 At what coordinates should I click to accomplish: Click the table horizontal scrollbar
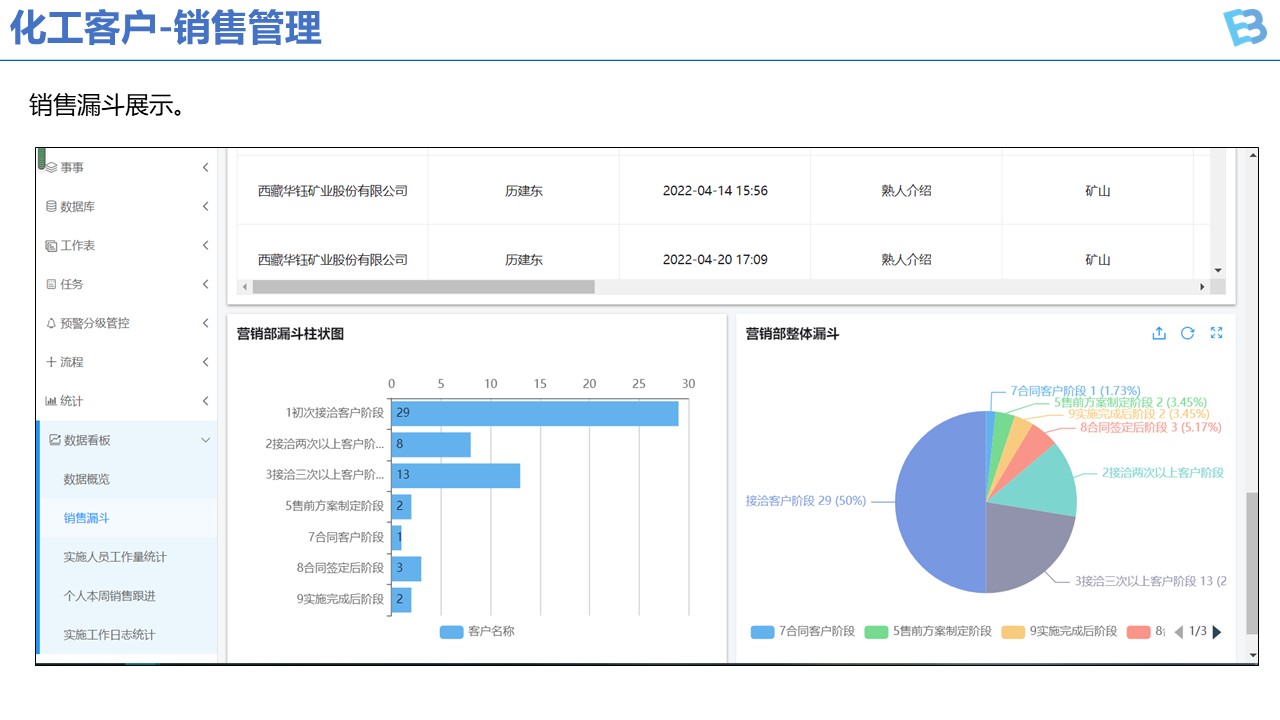pos(423,287)
